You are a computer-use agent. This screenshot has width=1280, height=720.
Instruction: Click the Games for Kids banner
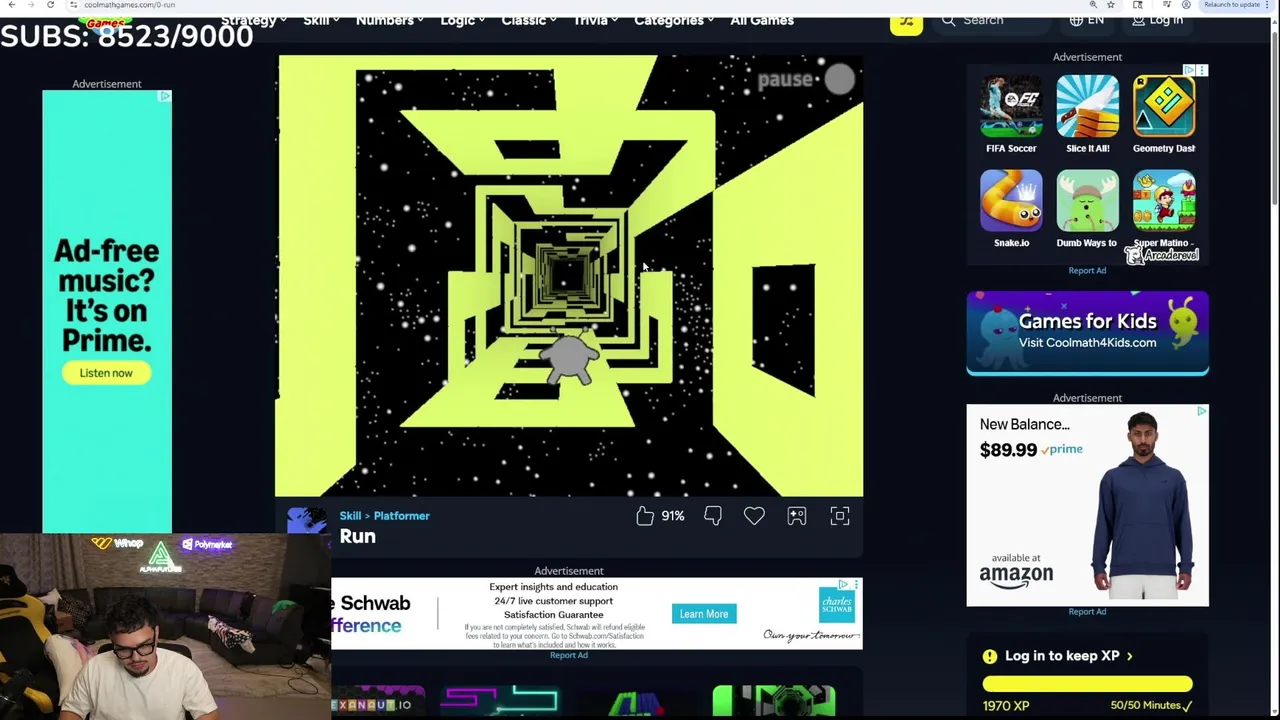1087,333
